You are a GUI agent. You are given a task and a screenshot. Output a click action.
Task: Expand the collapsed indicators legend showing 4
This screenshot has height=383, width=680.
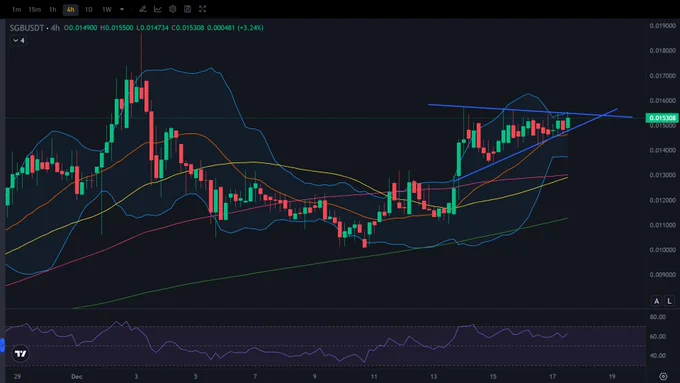click(19, 40)
